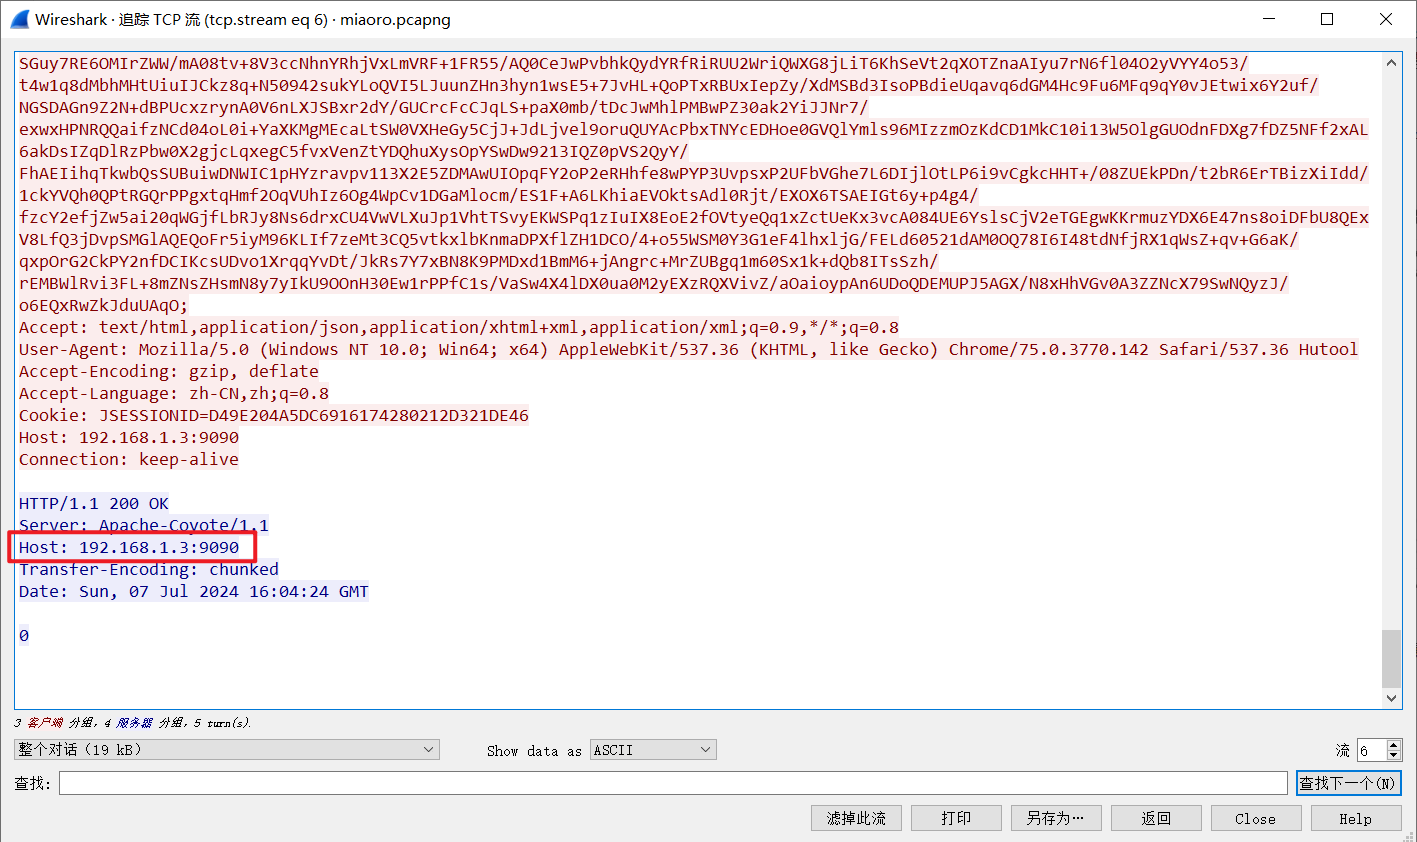This screenshot has height=842, width=1417.
Task: Minimize the Follow TCP Stream window
Action: pyautogui.click(x=1268, y=20)
